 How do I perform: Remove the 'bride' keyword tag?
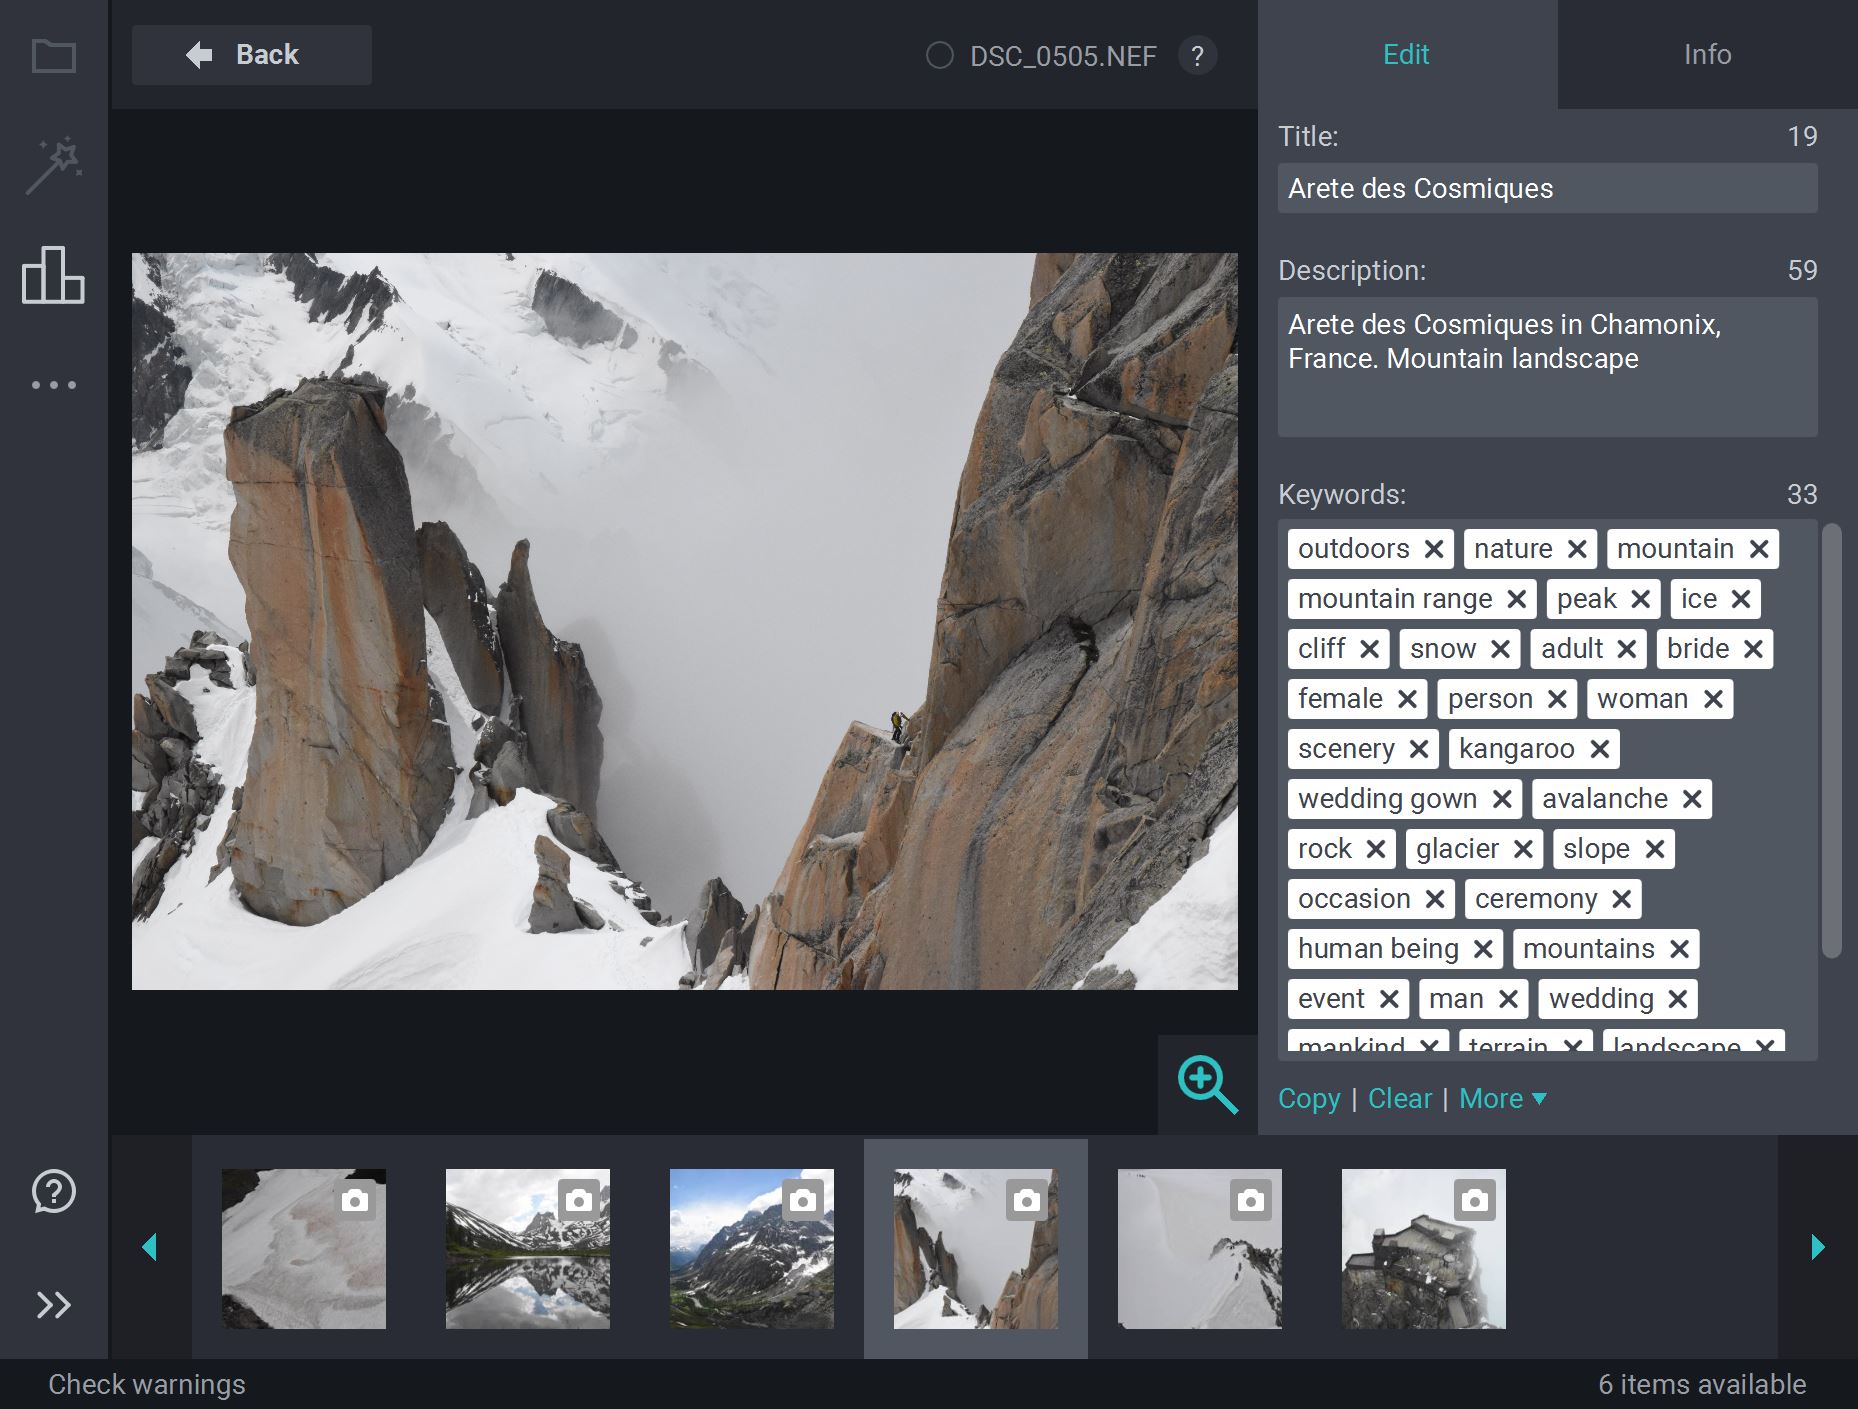(1753, 649)
